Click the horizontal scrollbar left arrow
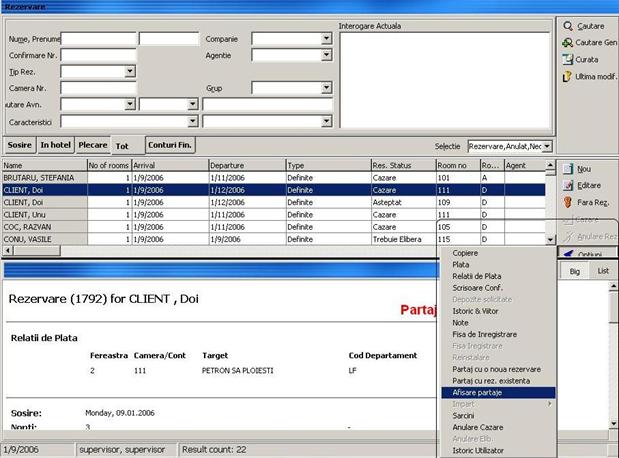Image resolution: width=619 pixels, height=458 pixels. coord(8,251)
